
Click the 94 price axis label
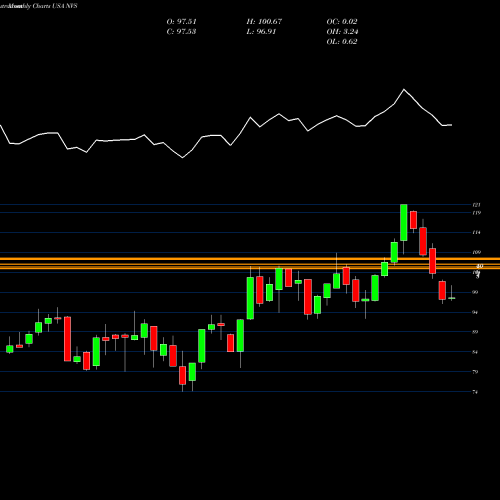tap(476, 312)
